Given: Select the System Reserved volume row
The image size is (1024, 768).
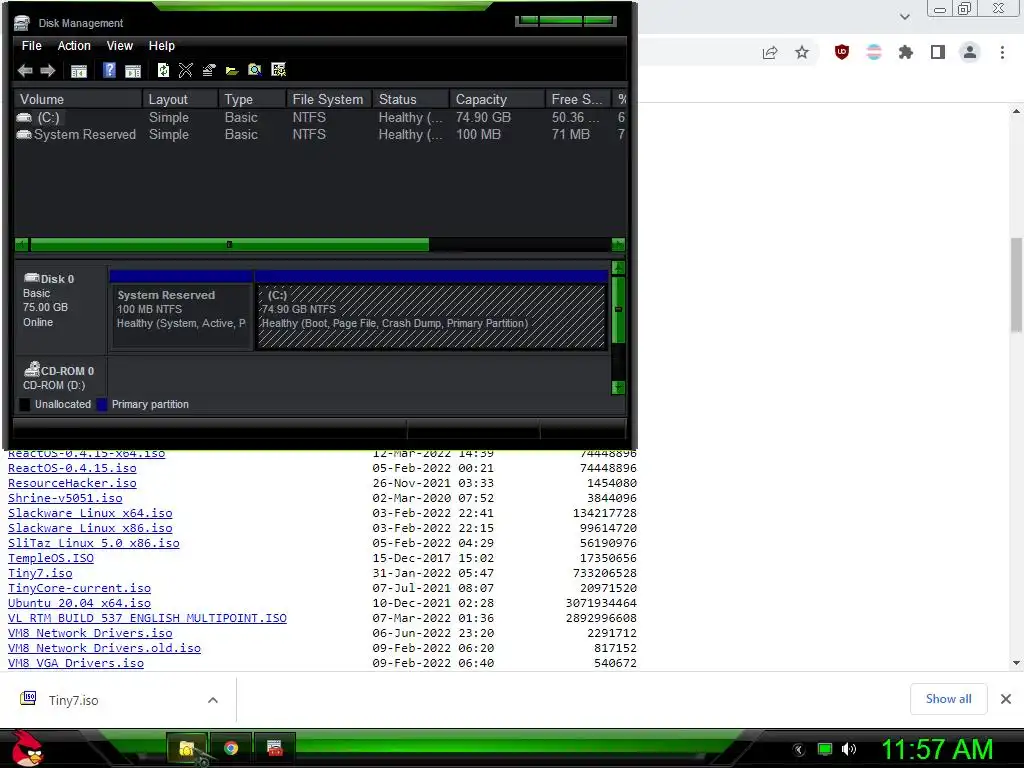Looking at the screenshot, I should pyautogui.click(x=320, y=135).
